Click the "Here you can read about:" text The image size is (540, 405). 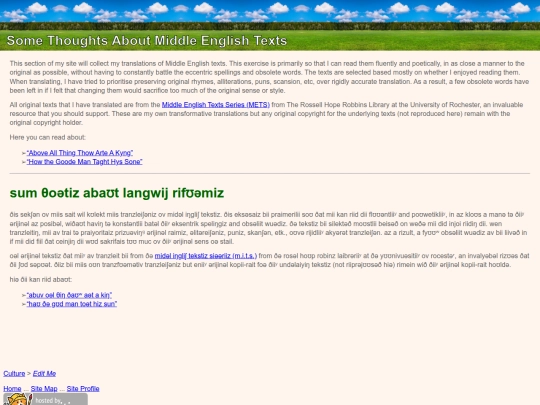click(x=48, y=137)
